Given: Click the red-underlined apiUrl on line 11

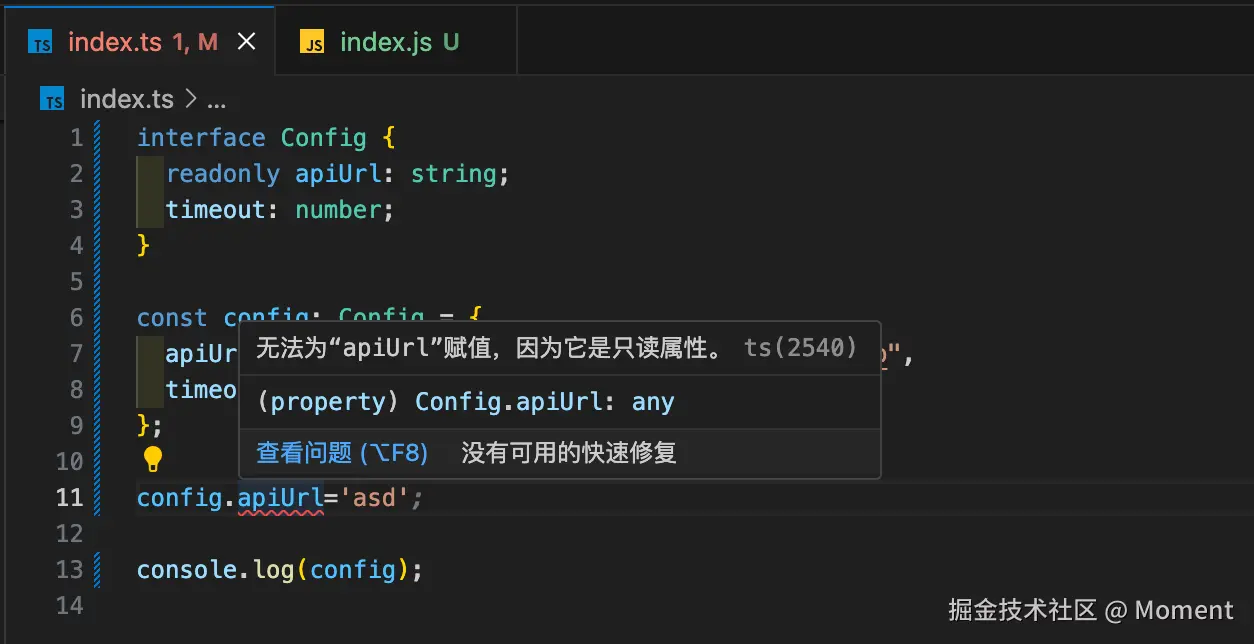Looking at the screenshot, I should coord(280,497).
